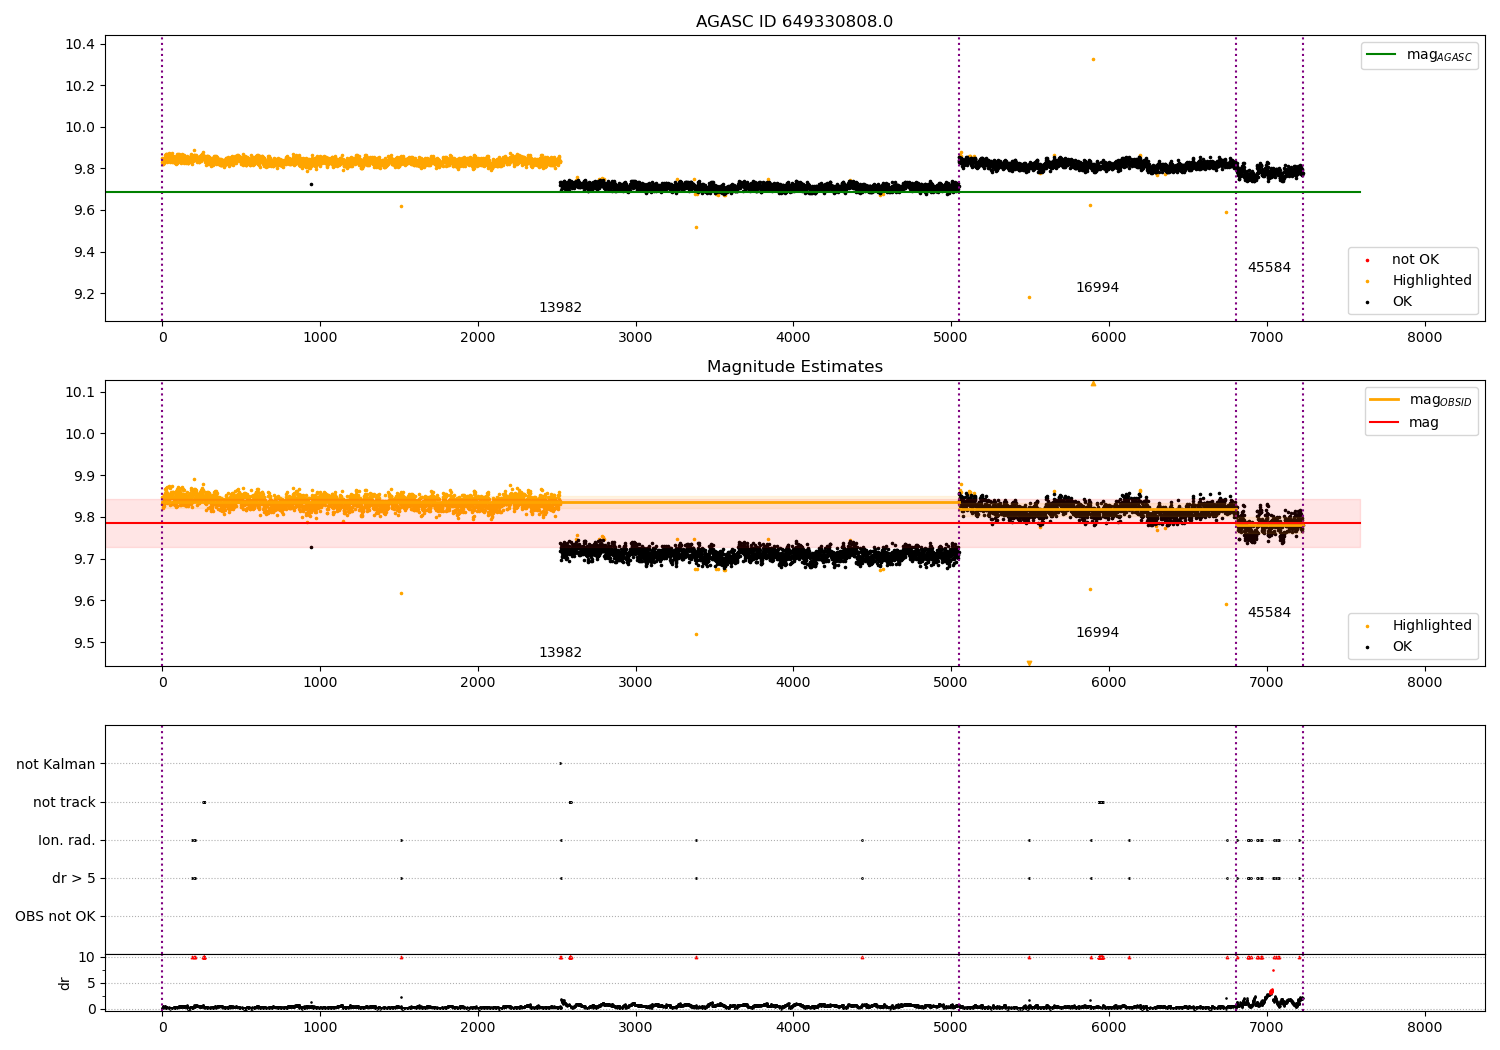Click 'OK' legend entry below Highlighted in top plot
The image size is (1500, 1050).
pos(1389,302)
